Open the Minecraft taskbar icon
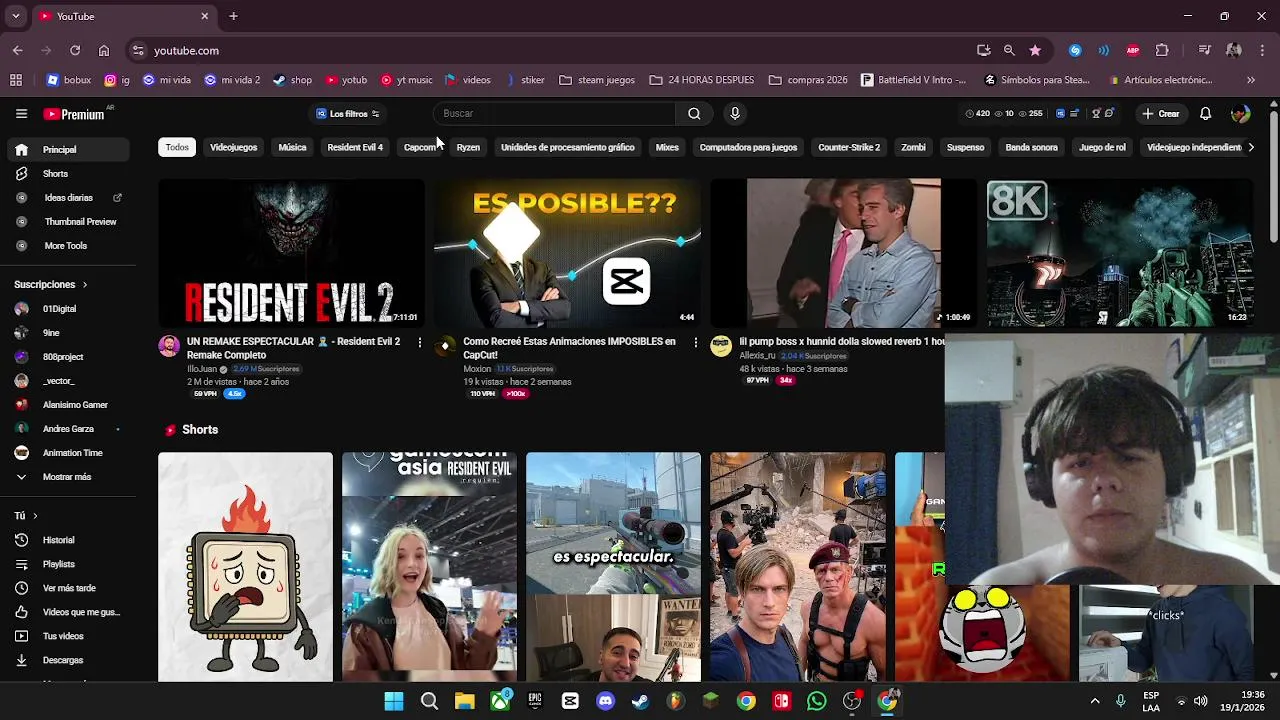 pyautogui.click(x=710, y=701)
